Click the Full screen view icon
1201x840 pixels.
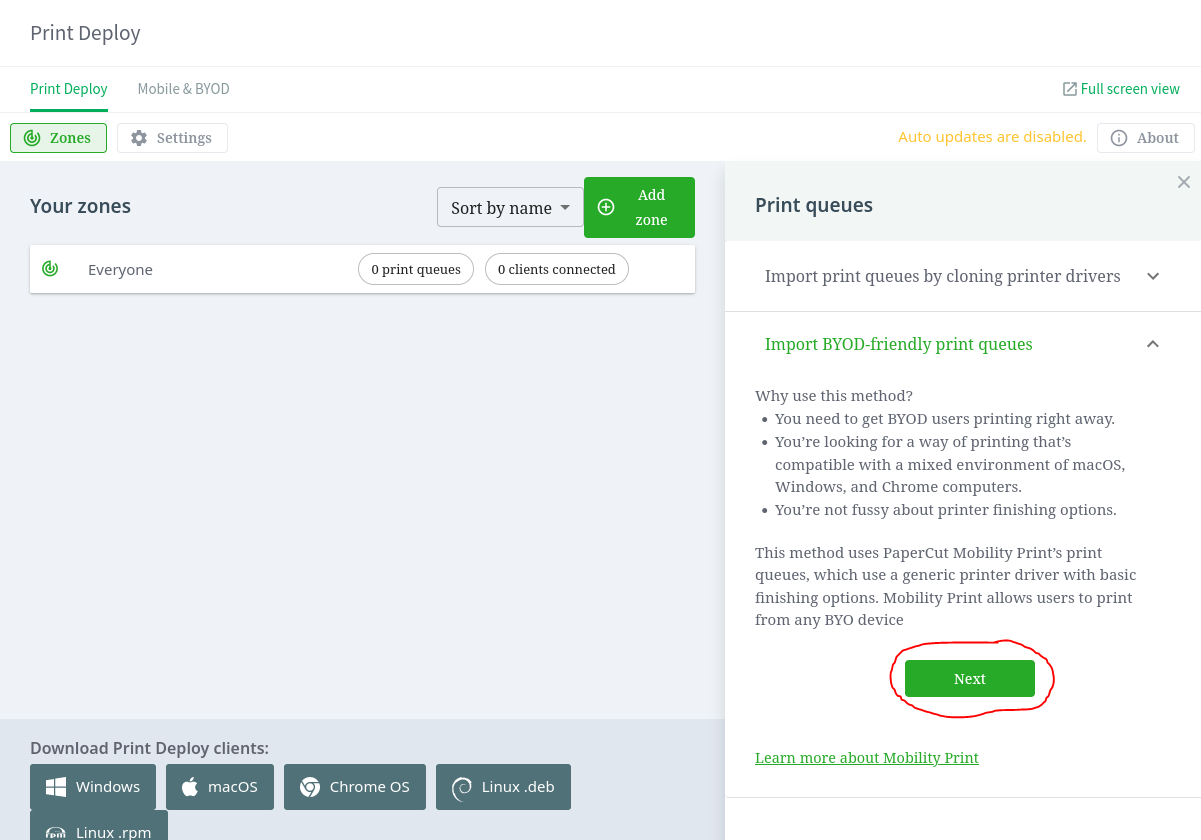tap(1070, 89)
